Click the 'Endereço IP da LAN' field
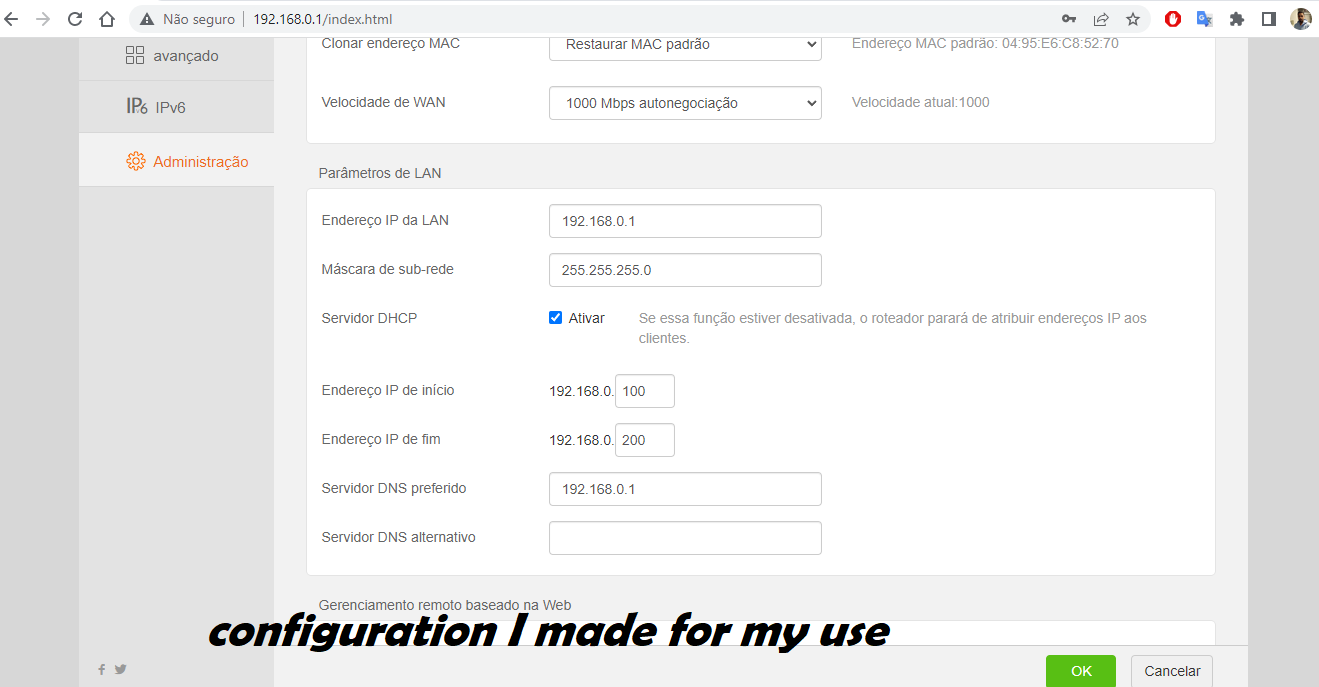Viewport: 1319px width, 687px height. [x=685, y=221]
